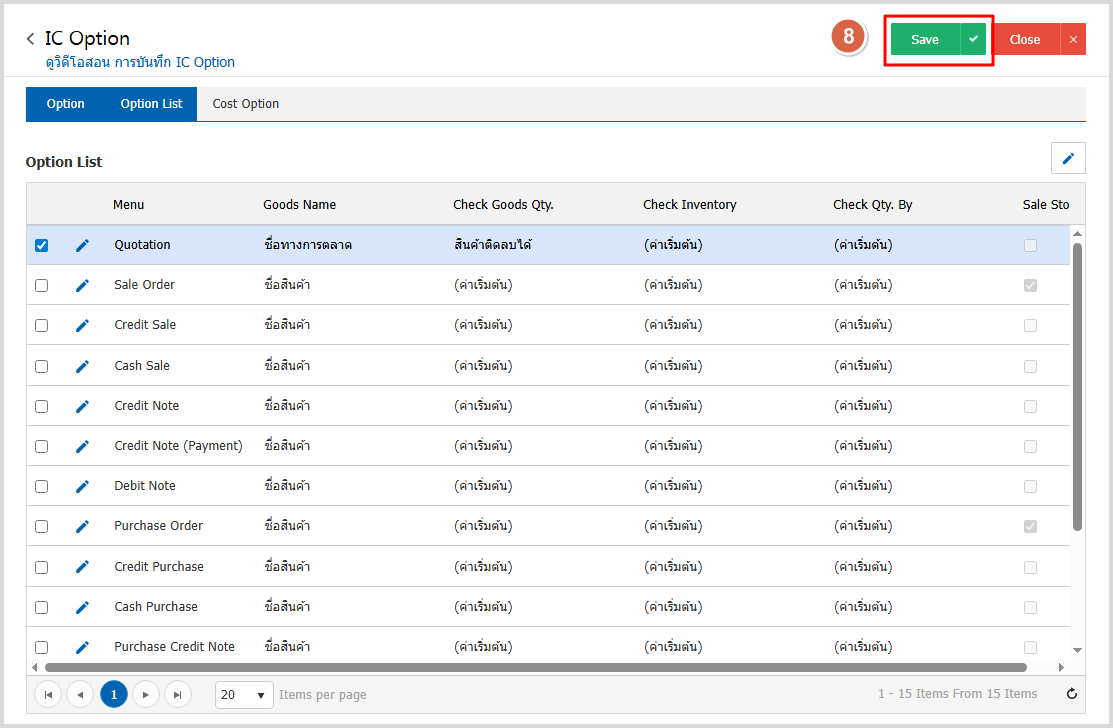Viewport: 1113px width, 728px height.
Task: Click the pencil icon for Debit Note
Action: (x=82, y=486)
